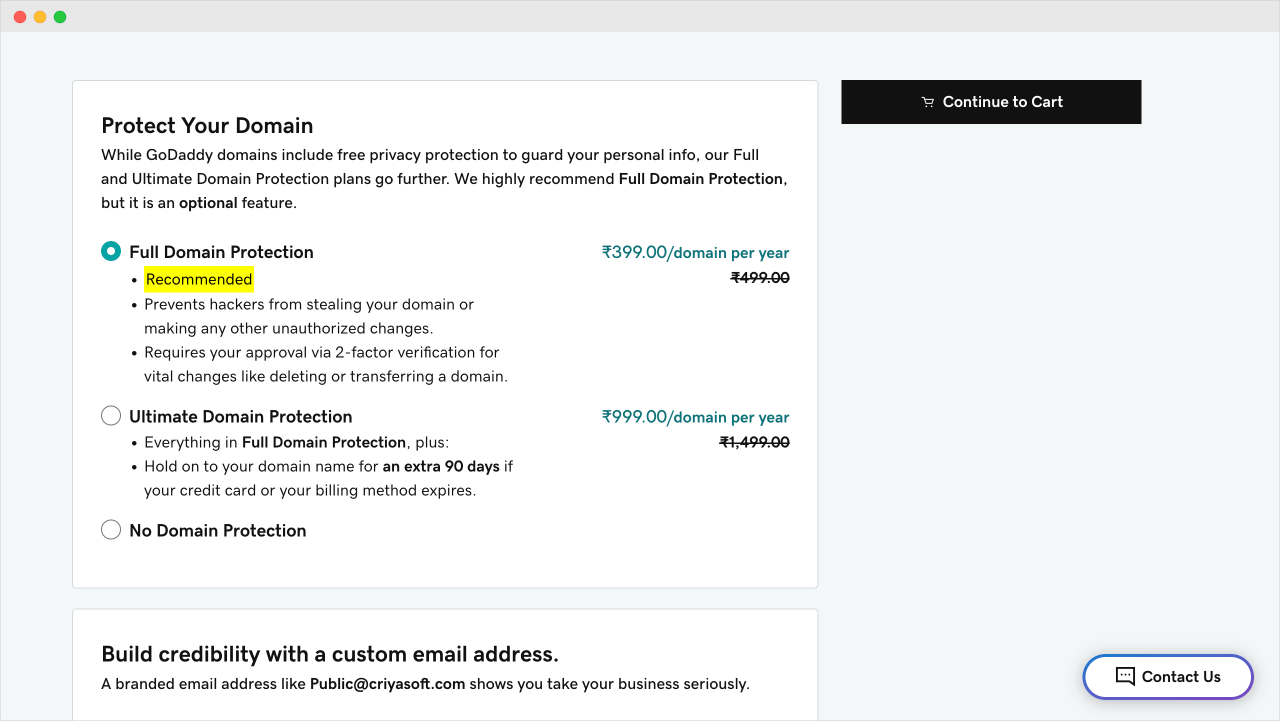The image size is (1281, 722).
Task: Click the Ultimate Domain Protection label text
Action: [241, 416]
